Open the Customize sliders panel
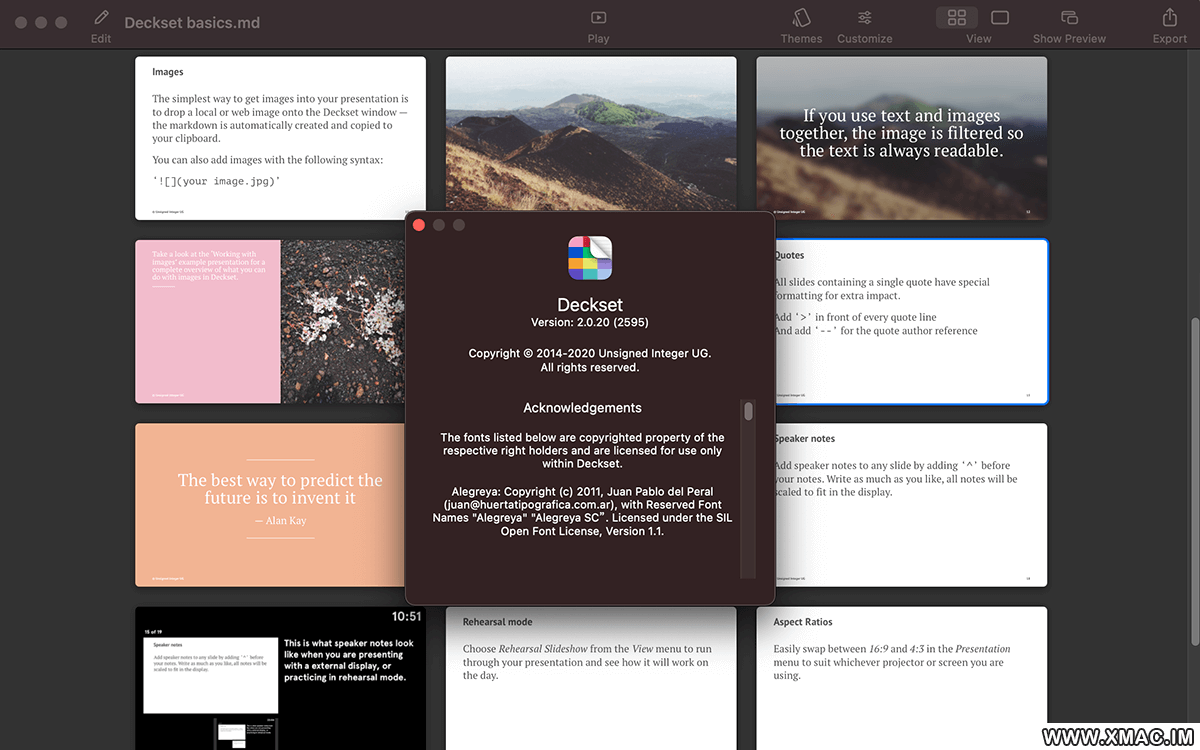The height and width of the screenshot is (750, 1200). pos(864,18)
